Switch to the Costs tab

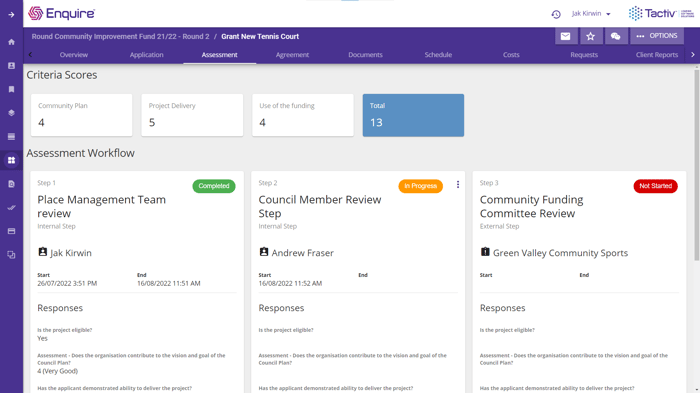click(x=511, y=55)
